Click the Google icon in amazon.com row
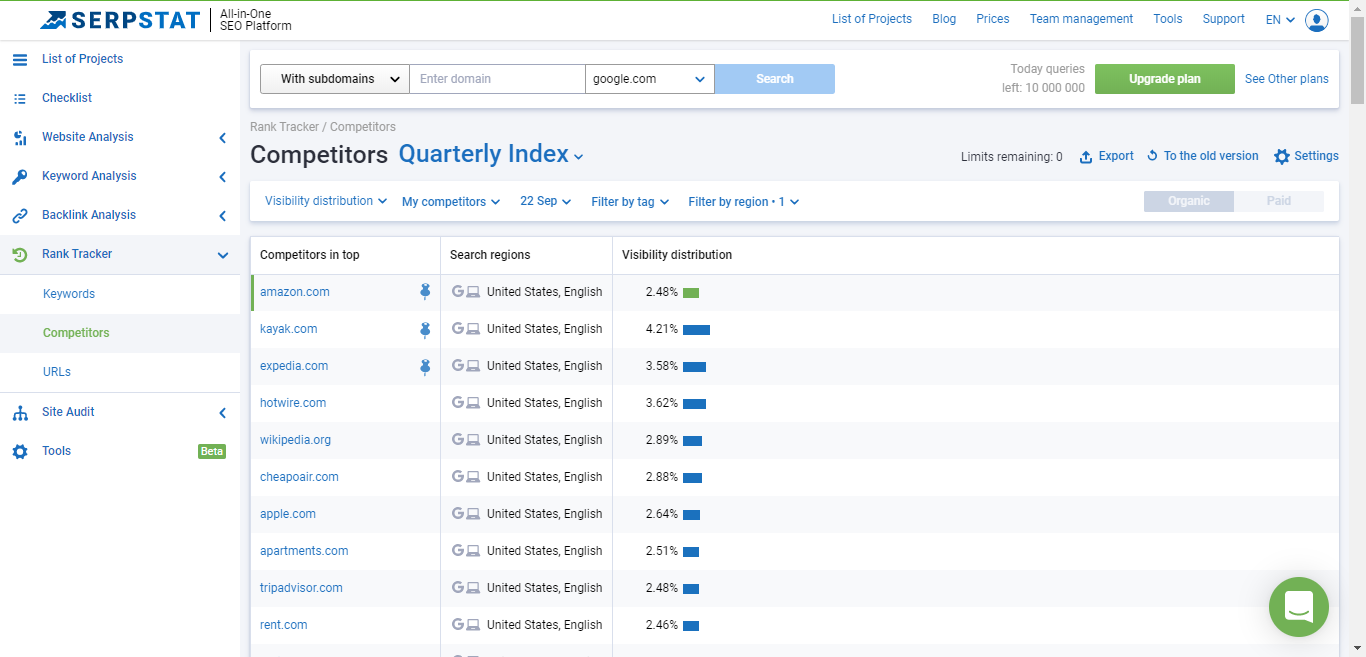 [458, 292]
